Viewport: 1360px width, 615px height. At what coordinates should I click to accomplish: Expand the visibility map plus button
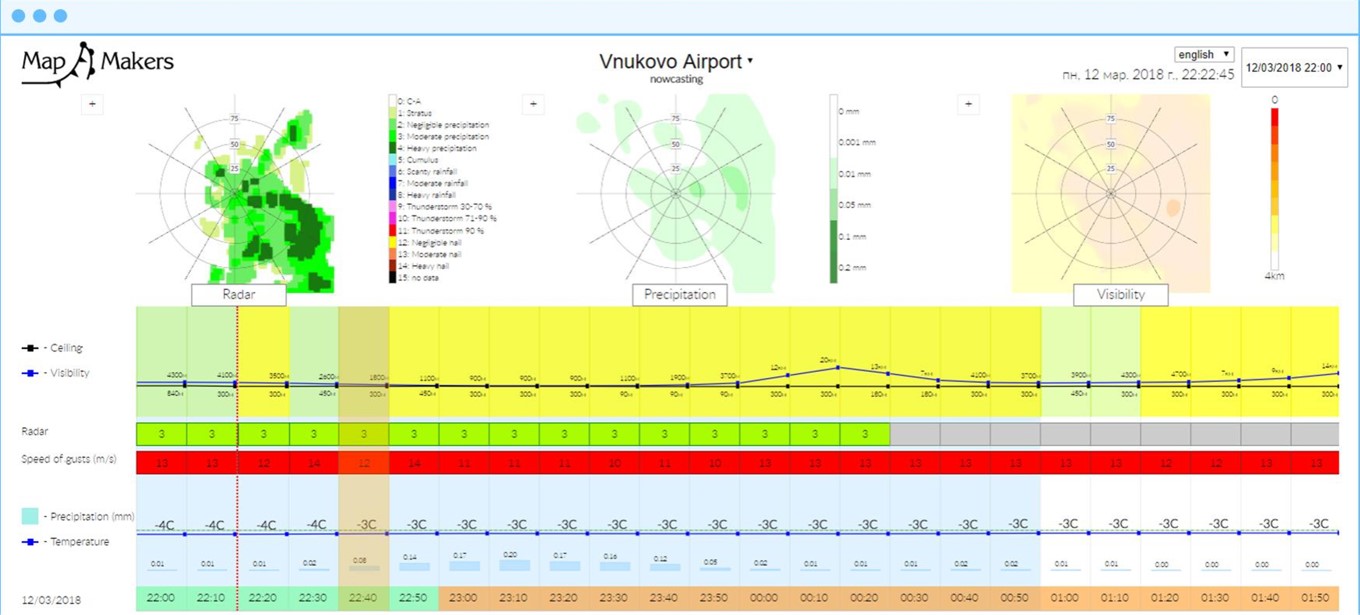(968, 104)
